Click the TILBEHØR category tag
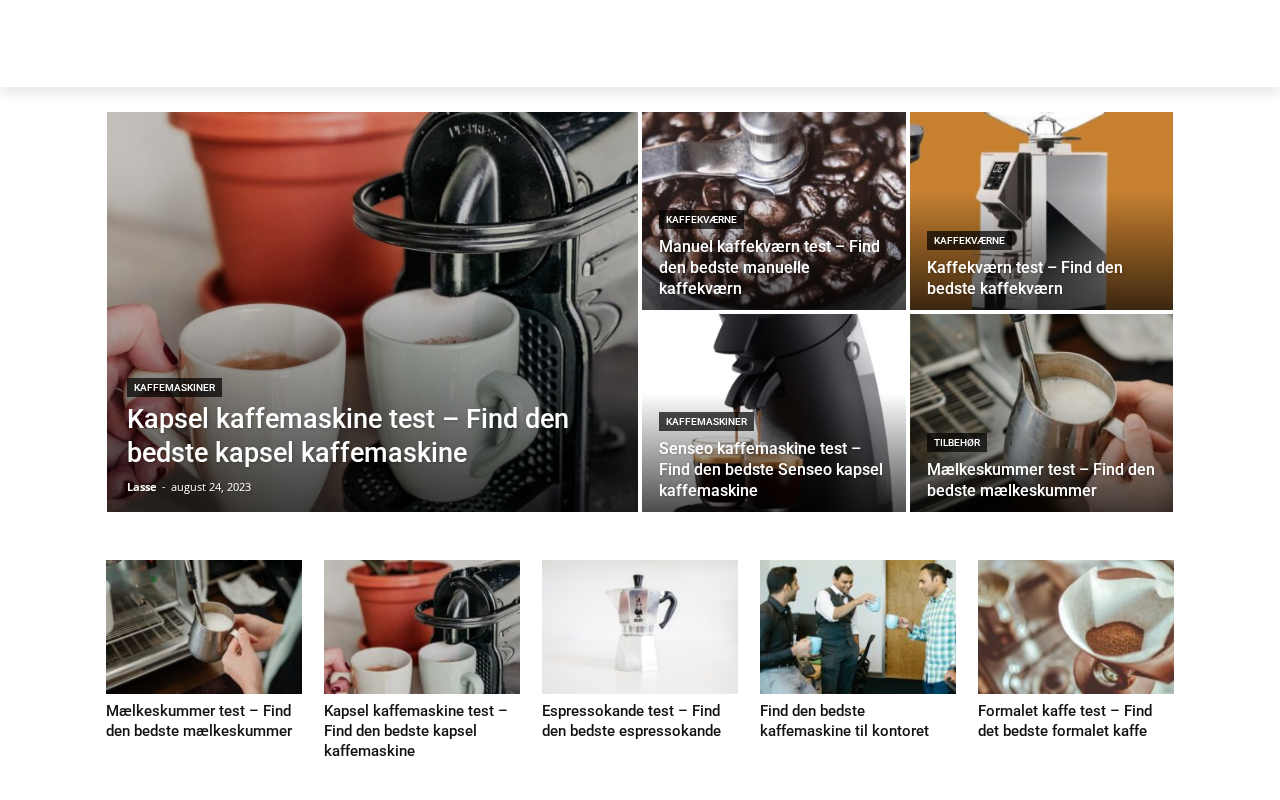Viewport: 1280px width, 800px height. [x=957, y=442]
